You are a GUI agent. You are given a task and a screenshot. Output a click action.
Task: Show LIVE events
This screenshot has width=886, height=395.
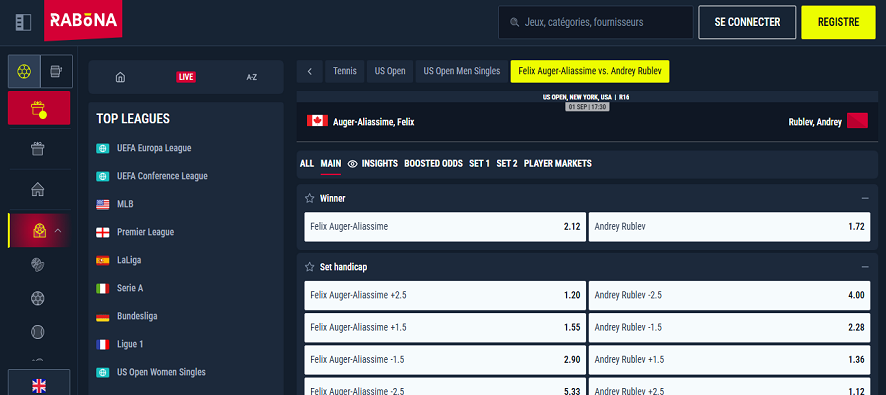pyautogui.click(x=186, y=77)
